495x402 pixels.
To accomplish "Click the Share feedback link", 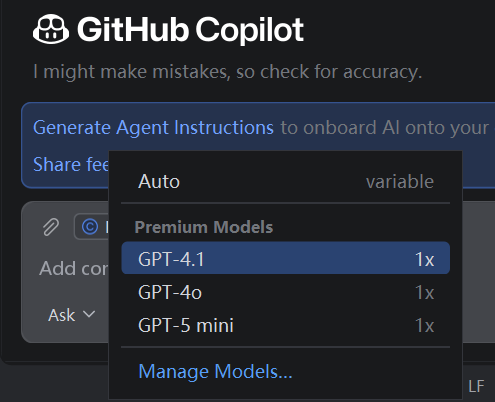I will tap(71, 165).
